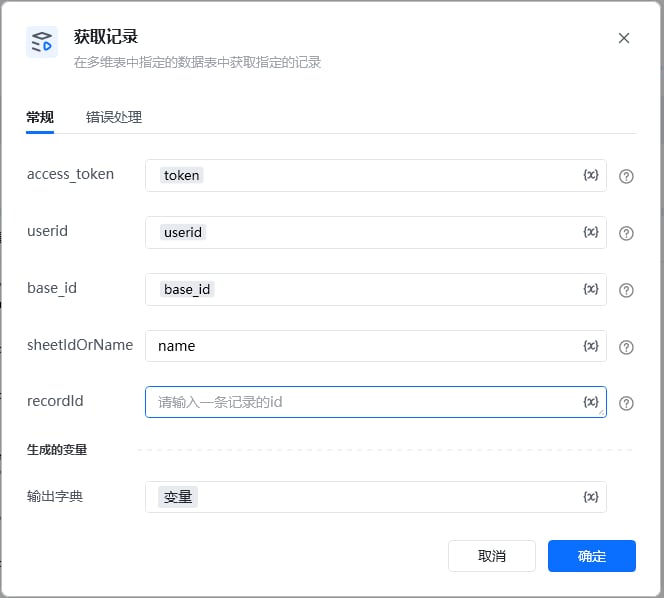Select the 变量 chip in 输出字典
The image size is (664, 598).
(x=178, y=497)
